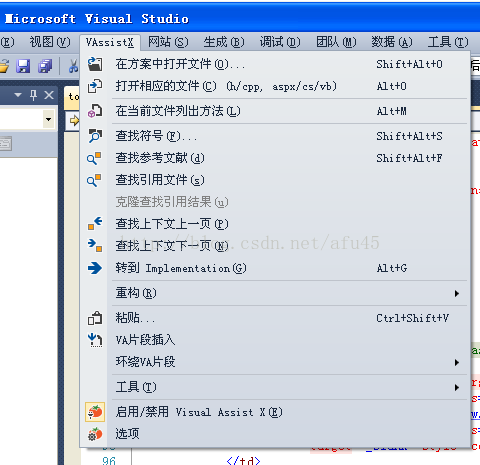Open the 调试(D) menu
The width and height of the screenshot is (480, 465).
coord(280,42)
